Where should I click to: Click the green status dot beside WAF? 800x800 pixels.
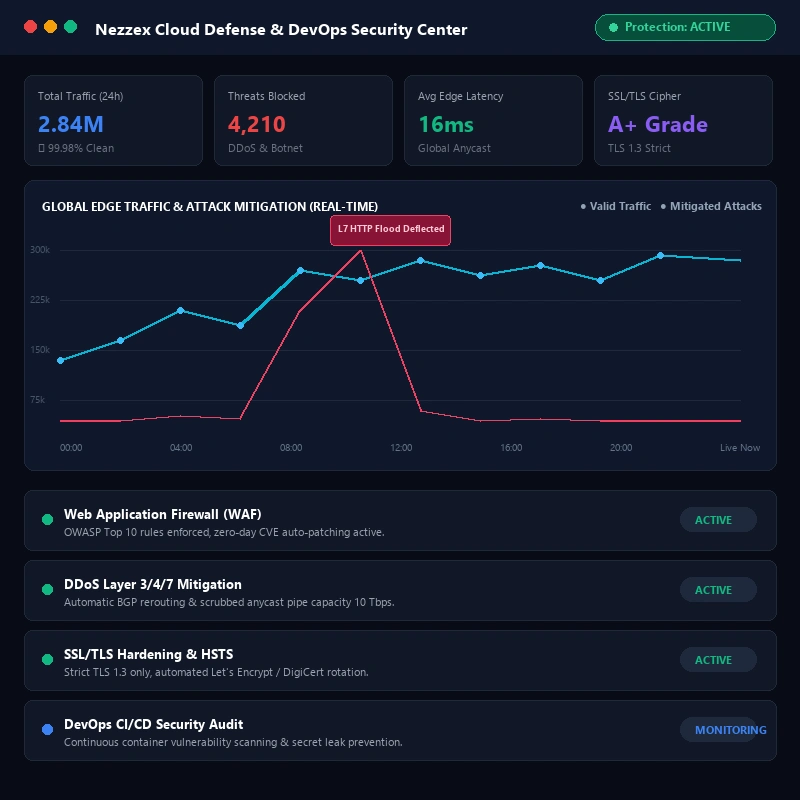[47, 519]
